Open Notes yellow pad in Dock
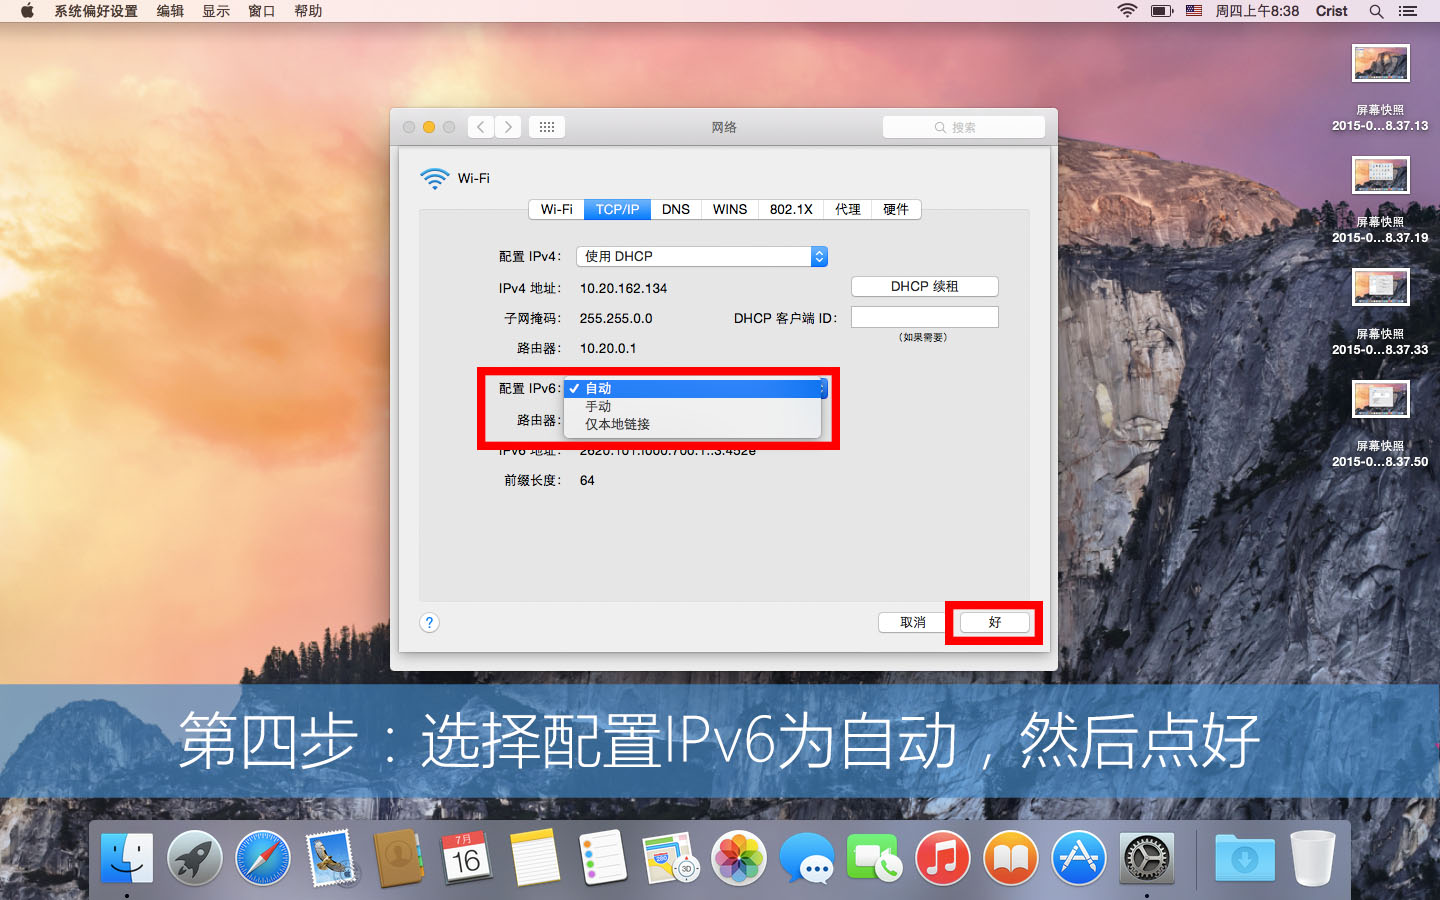Screen dimensions: 1440x900 point(535,858)
